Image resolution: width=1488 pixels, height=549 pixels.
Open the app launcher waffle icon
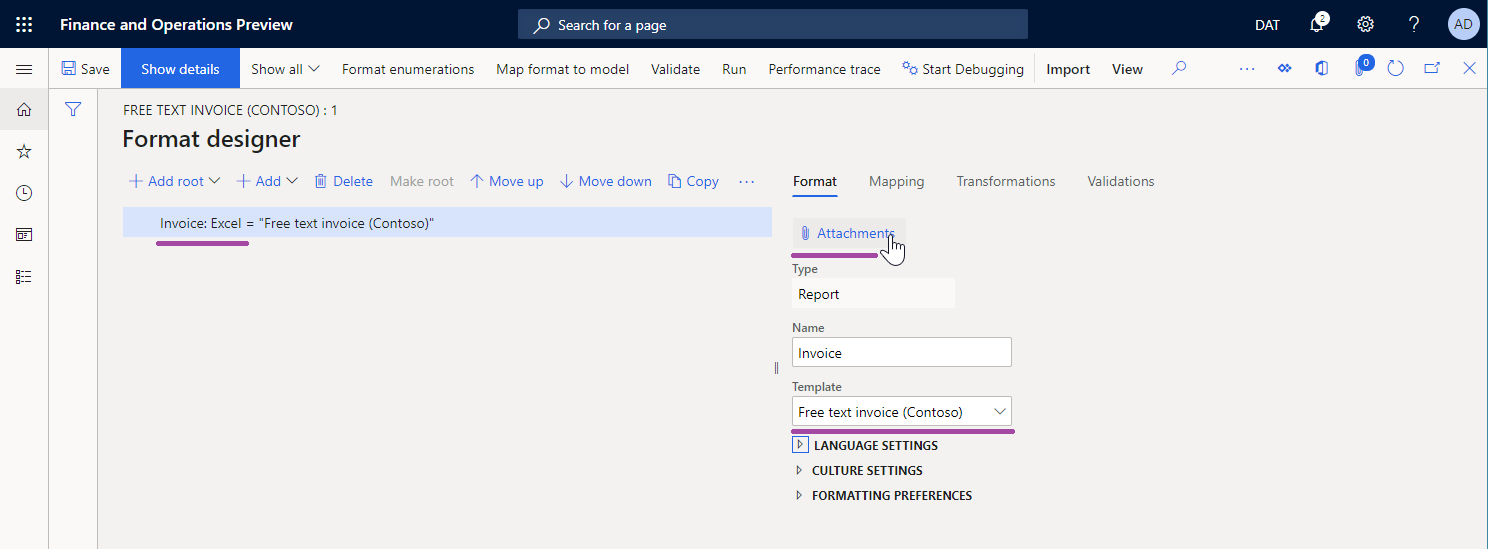point(24,24)
